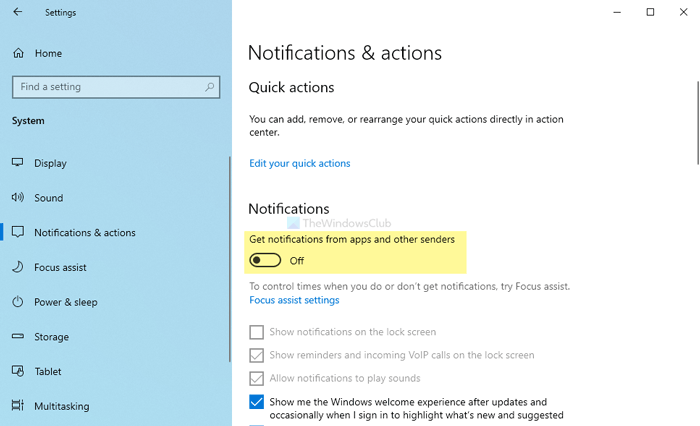Viewport: 700px width, 426px height.
Task: Click the Focus assist moon icon
Action: tap(18, 267)
